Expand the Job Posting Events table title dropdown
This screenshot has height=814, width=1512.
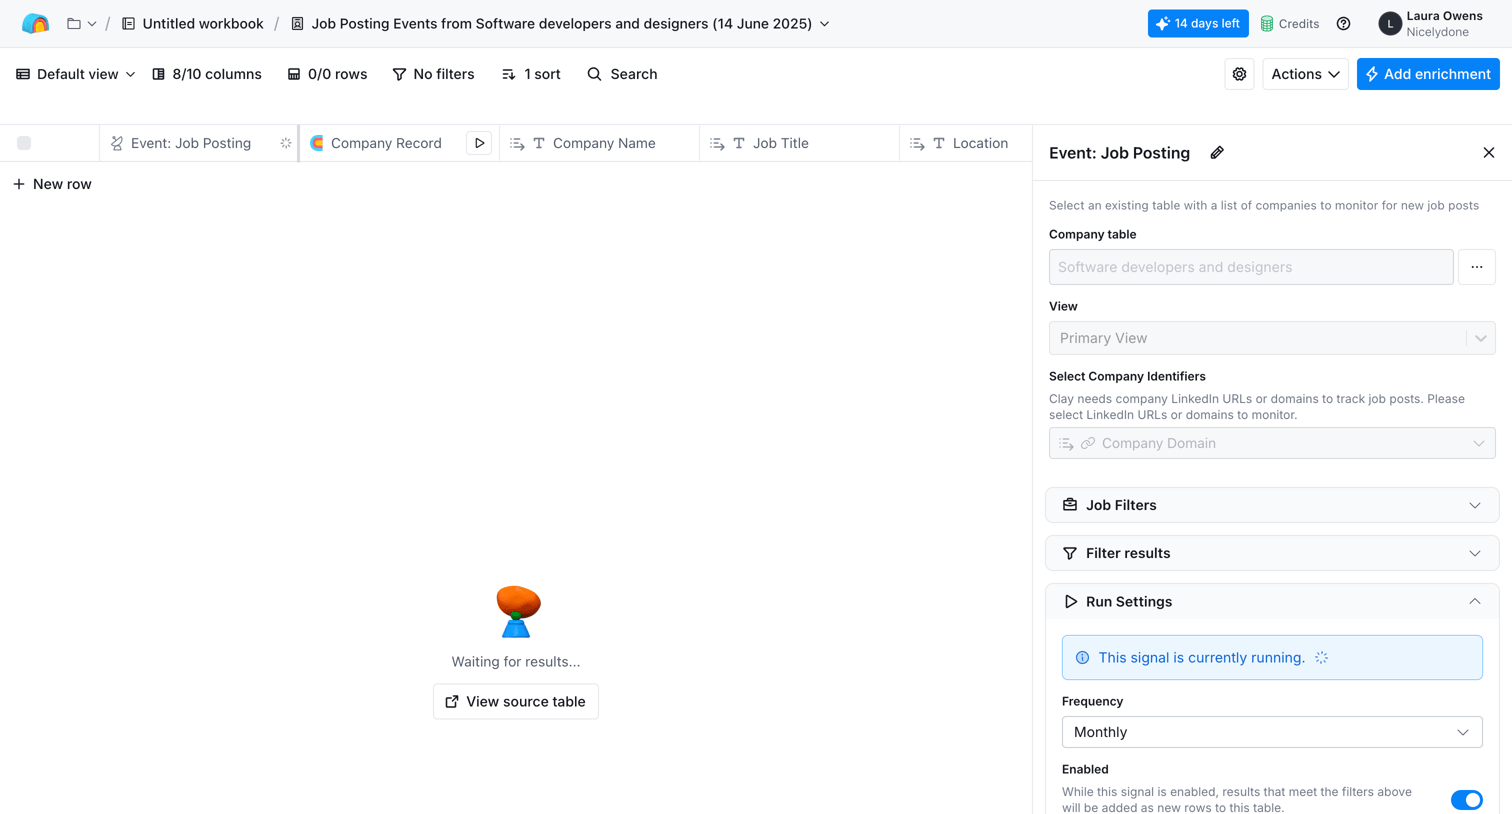[825, 23]
